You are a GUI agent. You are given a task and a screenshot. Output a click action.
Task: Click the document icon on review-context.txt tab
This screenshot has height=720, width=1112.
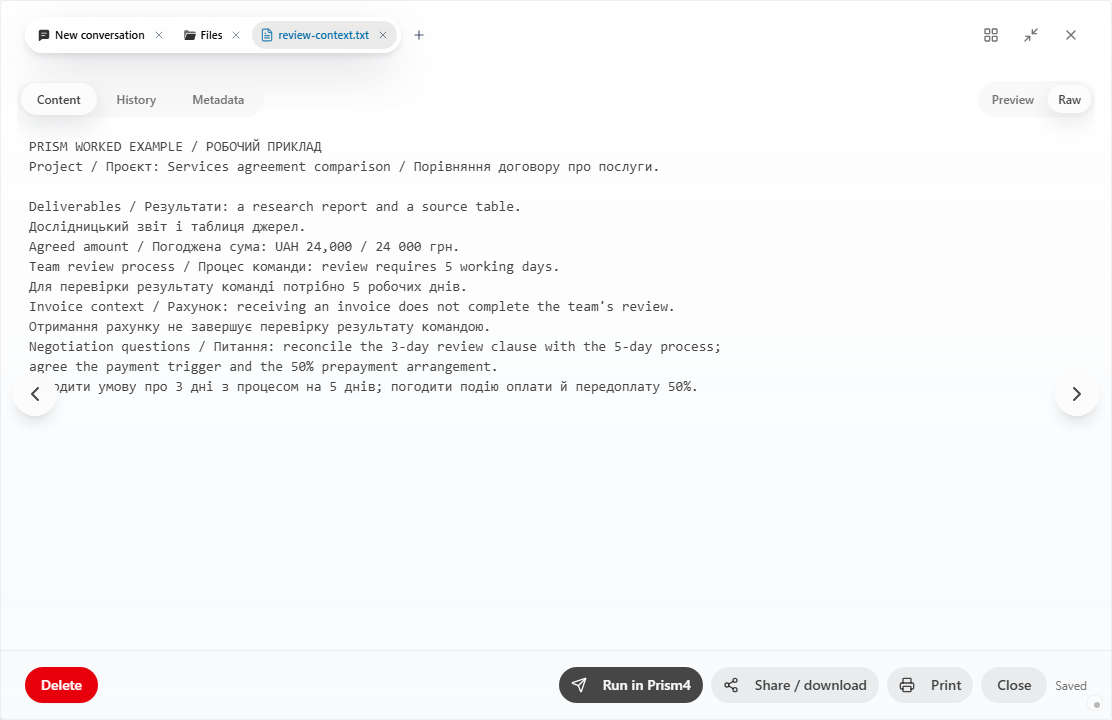point(267,35)
